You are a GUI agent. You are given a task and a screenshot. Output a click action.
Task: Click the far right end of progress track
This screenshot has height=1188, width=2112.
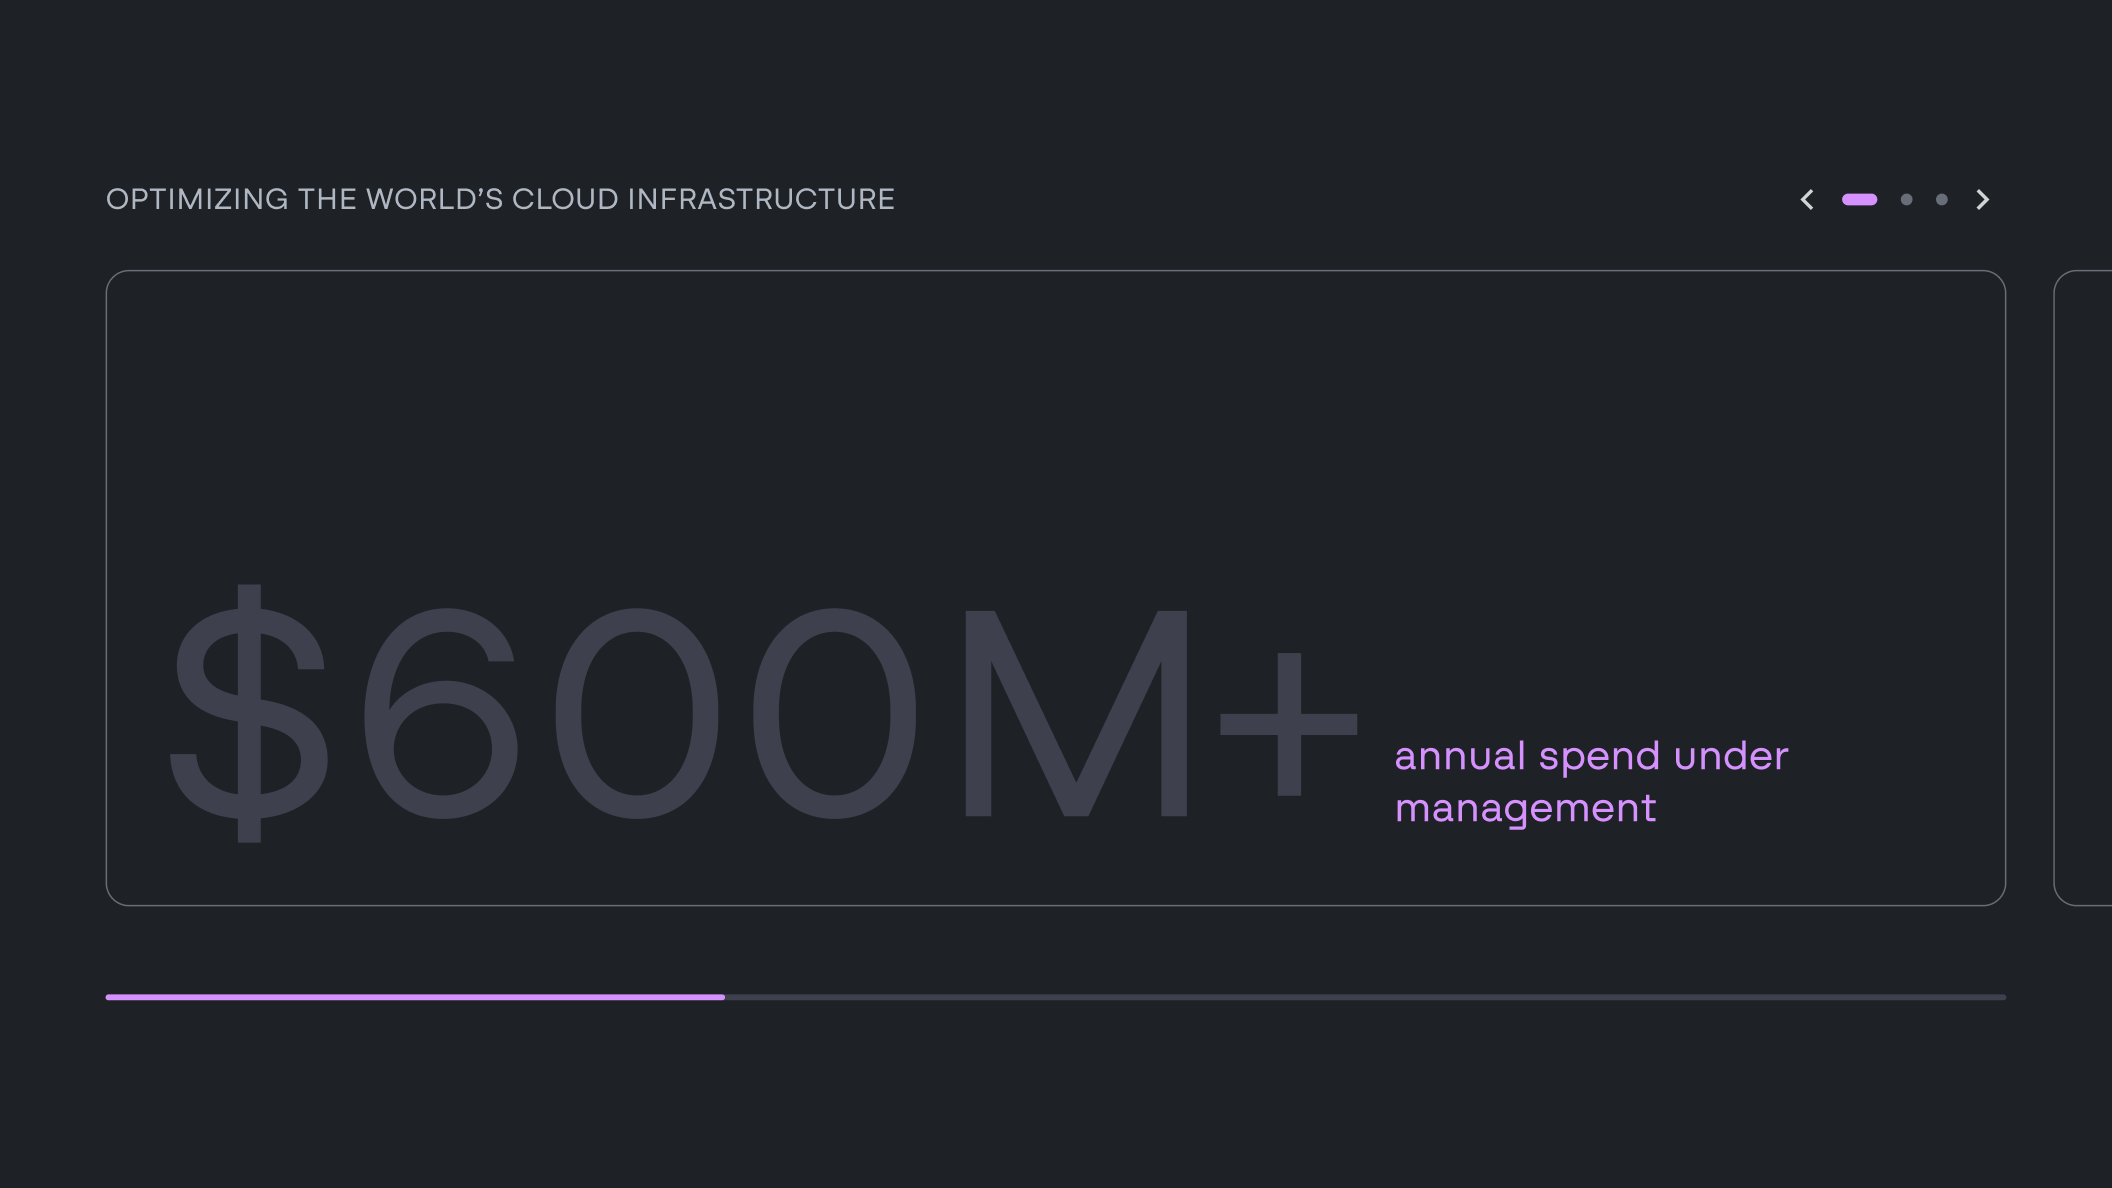pos(2000,997)
